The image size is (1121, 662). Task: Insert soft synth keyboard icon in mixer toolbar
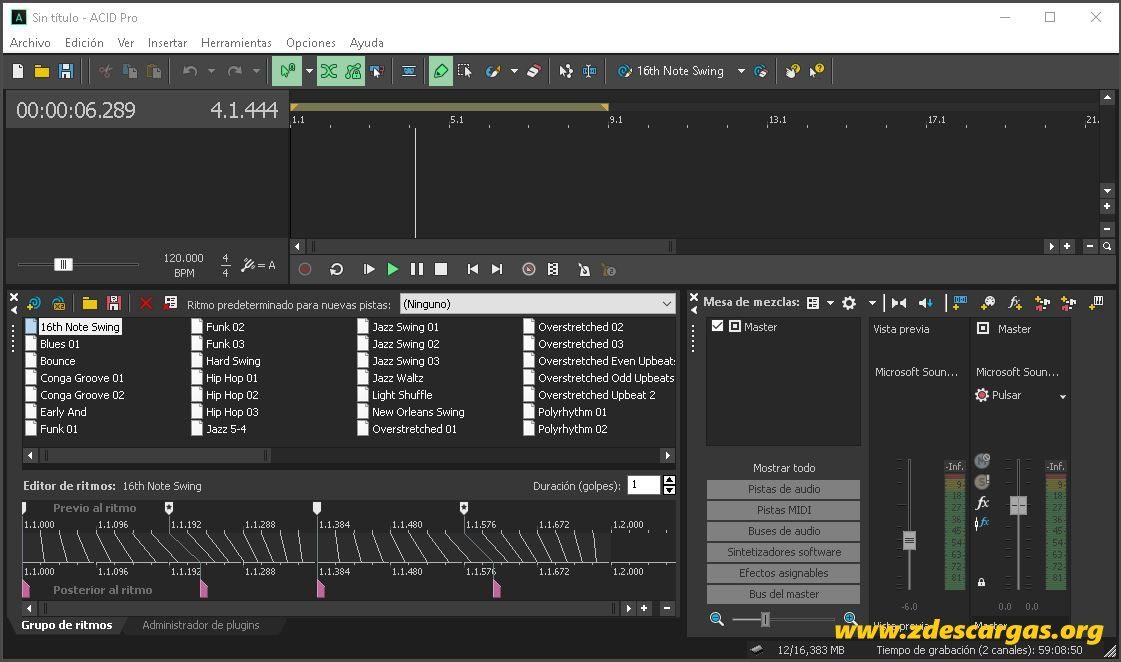pyautogui.click(x=1096, y=302)
